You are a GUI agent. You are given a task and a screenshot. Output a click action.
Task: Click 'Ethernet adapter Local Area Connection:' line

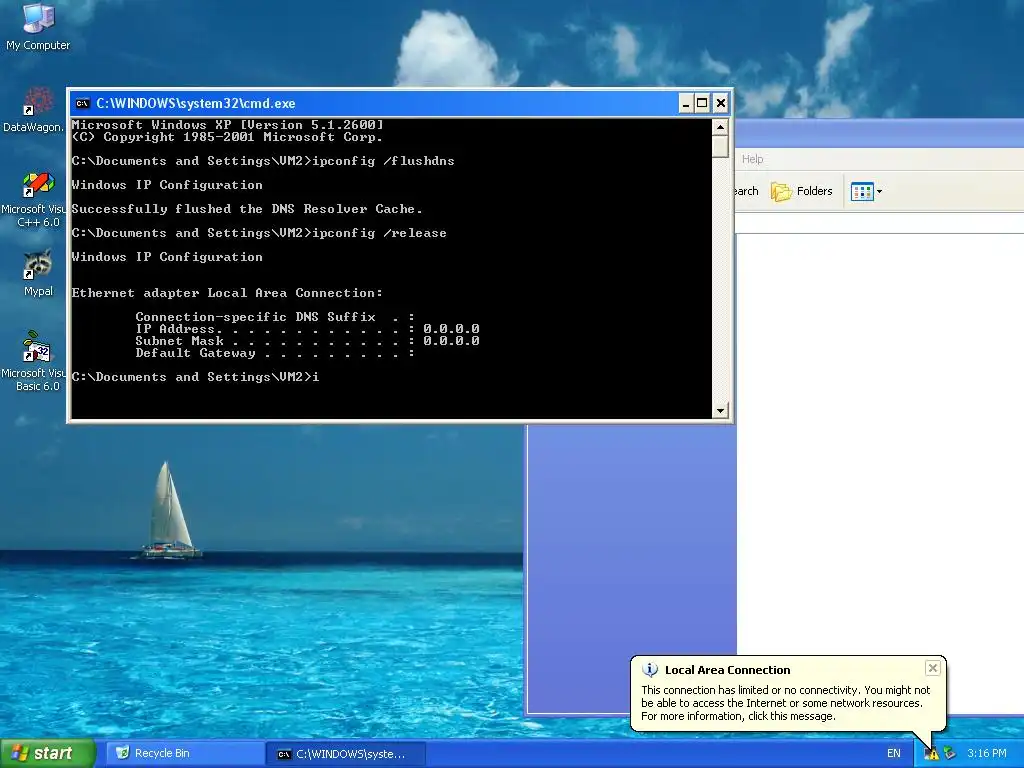coord(227,293)
